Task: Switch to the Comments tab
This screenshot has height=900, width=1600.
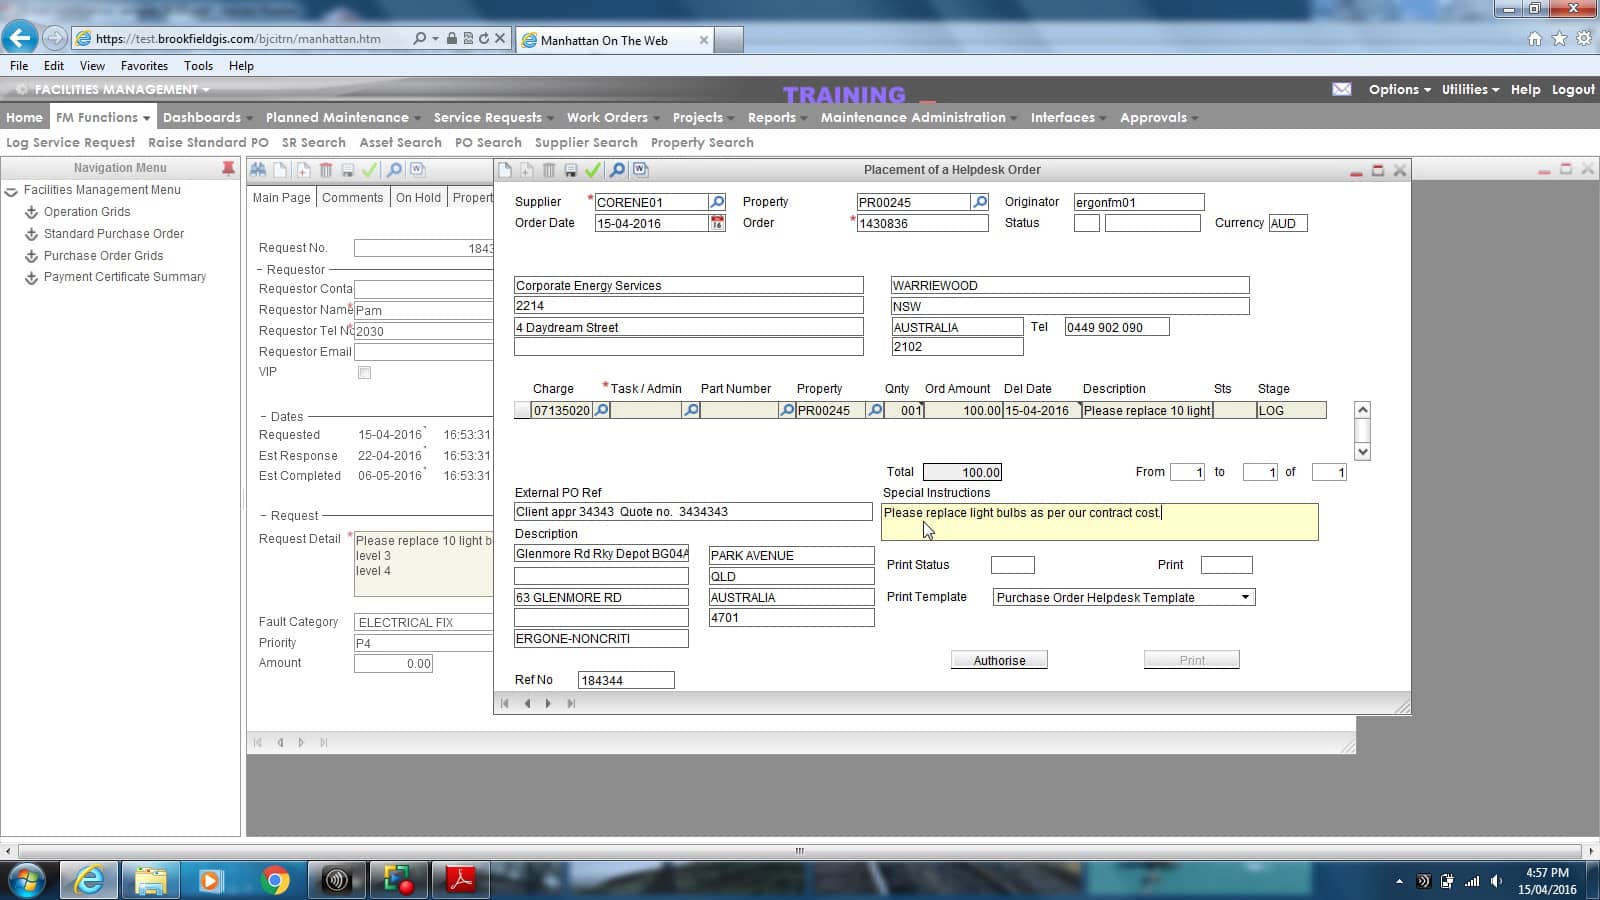Action: pos(353,197)
